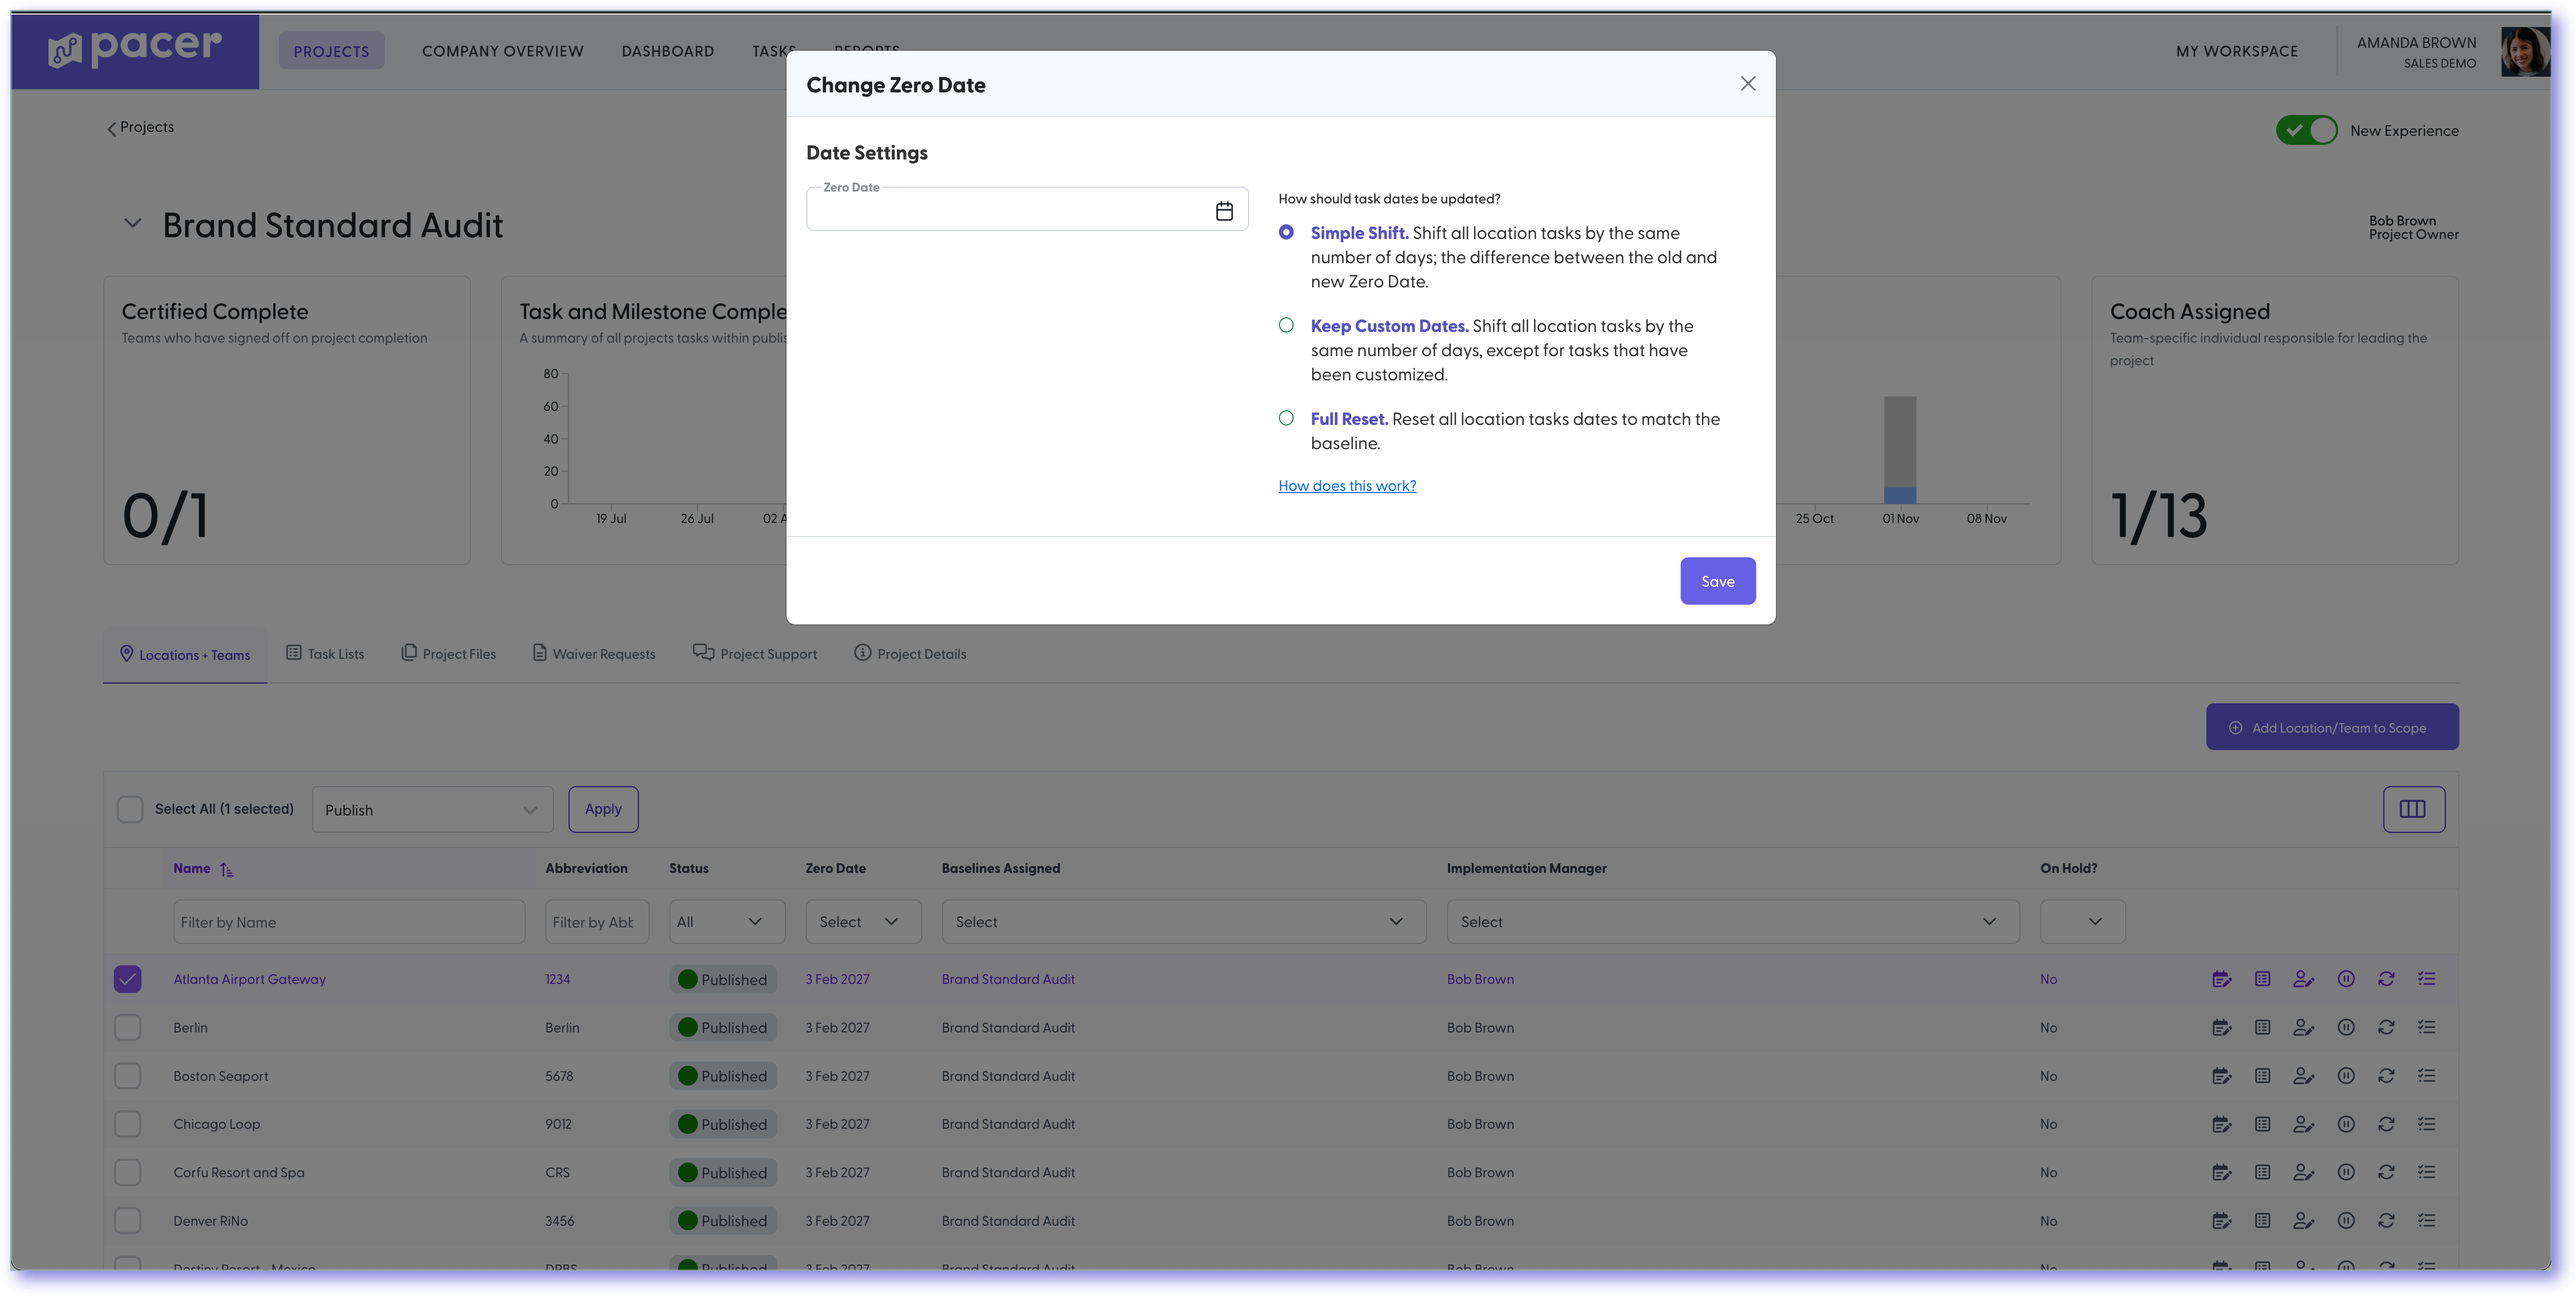Uncheck the Atlanta Airport Gateway checkbox
The height and width of the screenshot is (1295, 2576).
click(x=127, y=979)
